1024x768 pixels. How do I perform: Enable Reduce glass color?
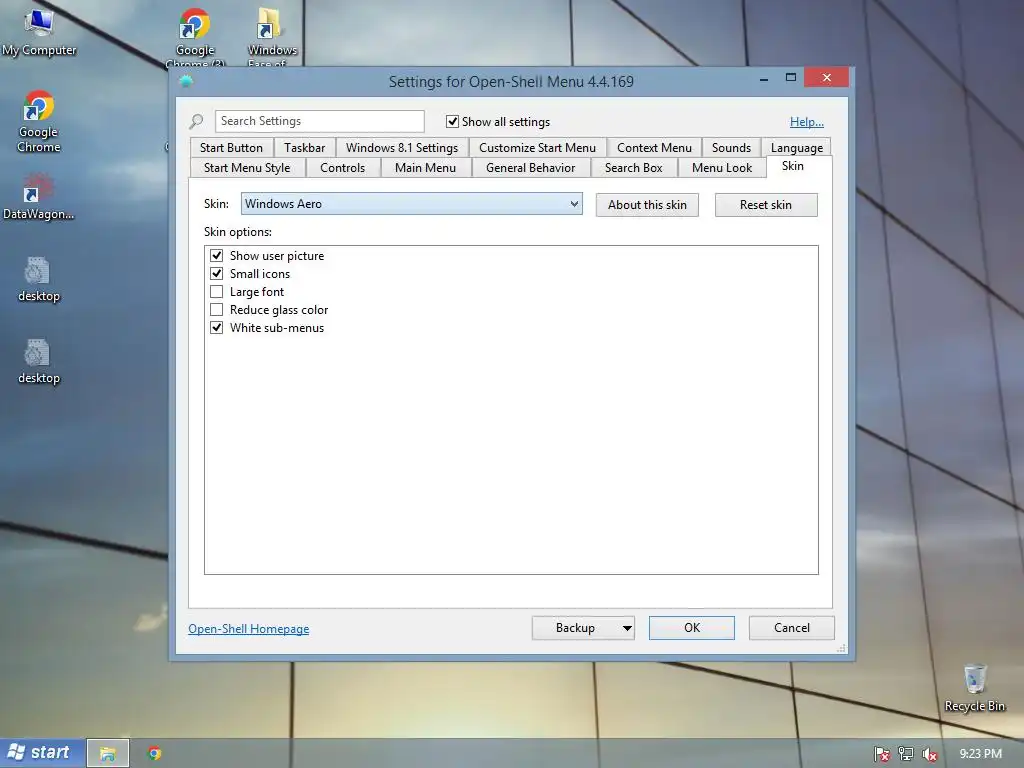tap(217, 310)
